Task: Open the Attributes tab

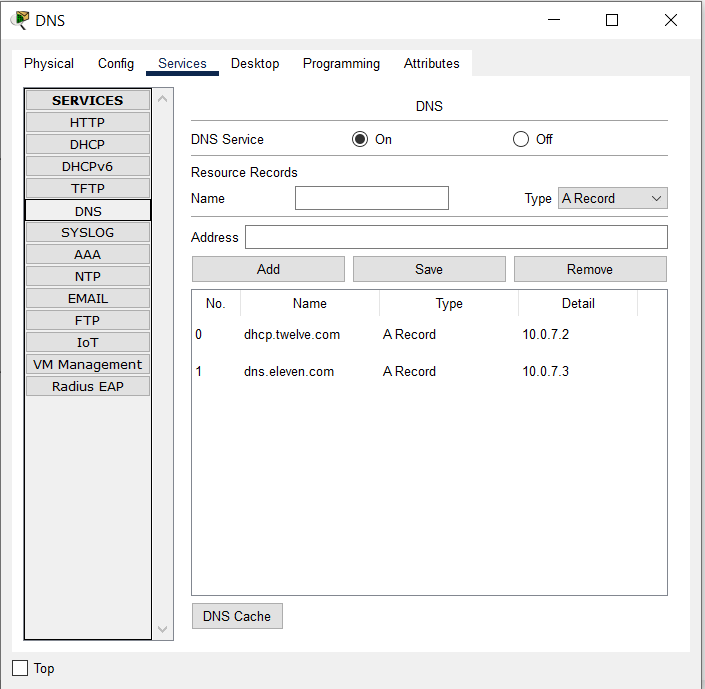Action: click(x=432, y=63)
